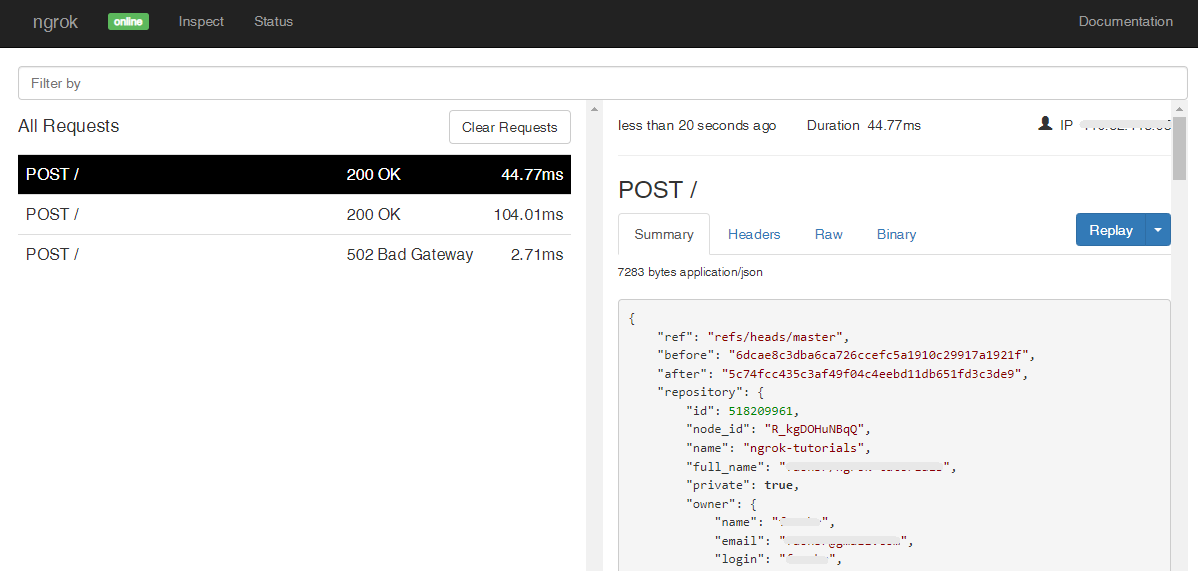
Task: Click the scroll-up arrow beside the request list
Action: point(594,109)
